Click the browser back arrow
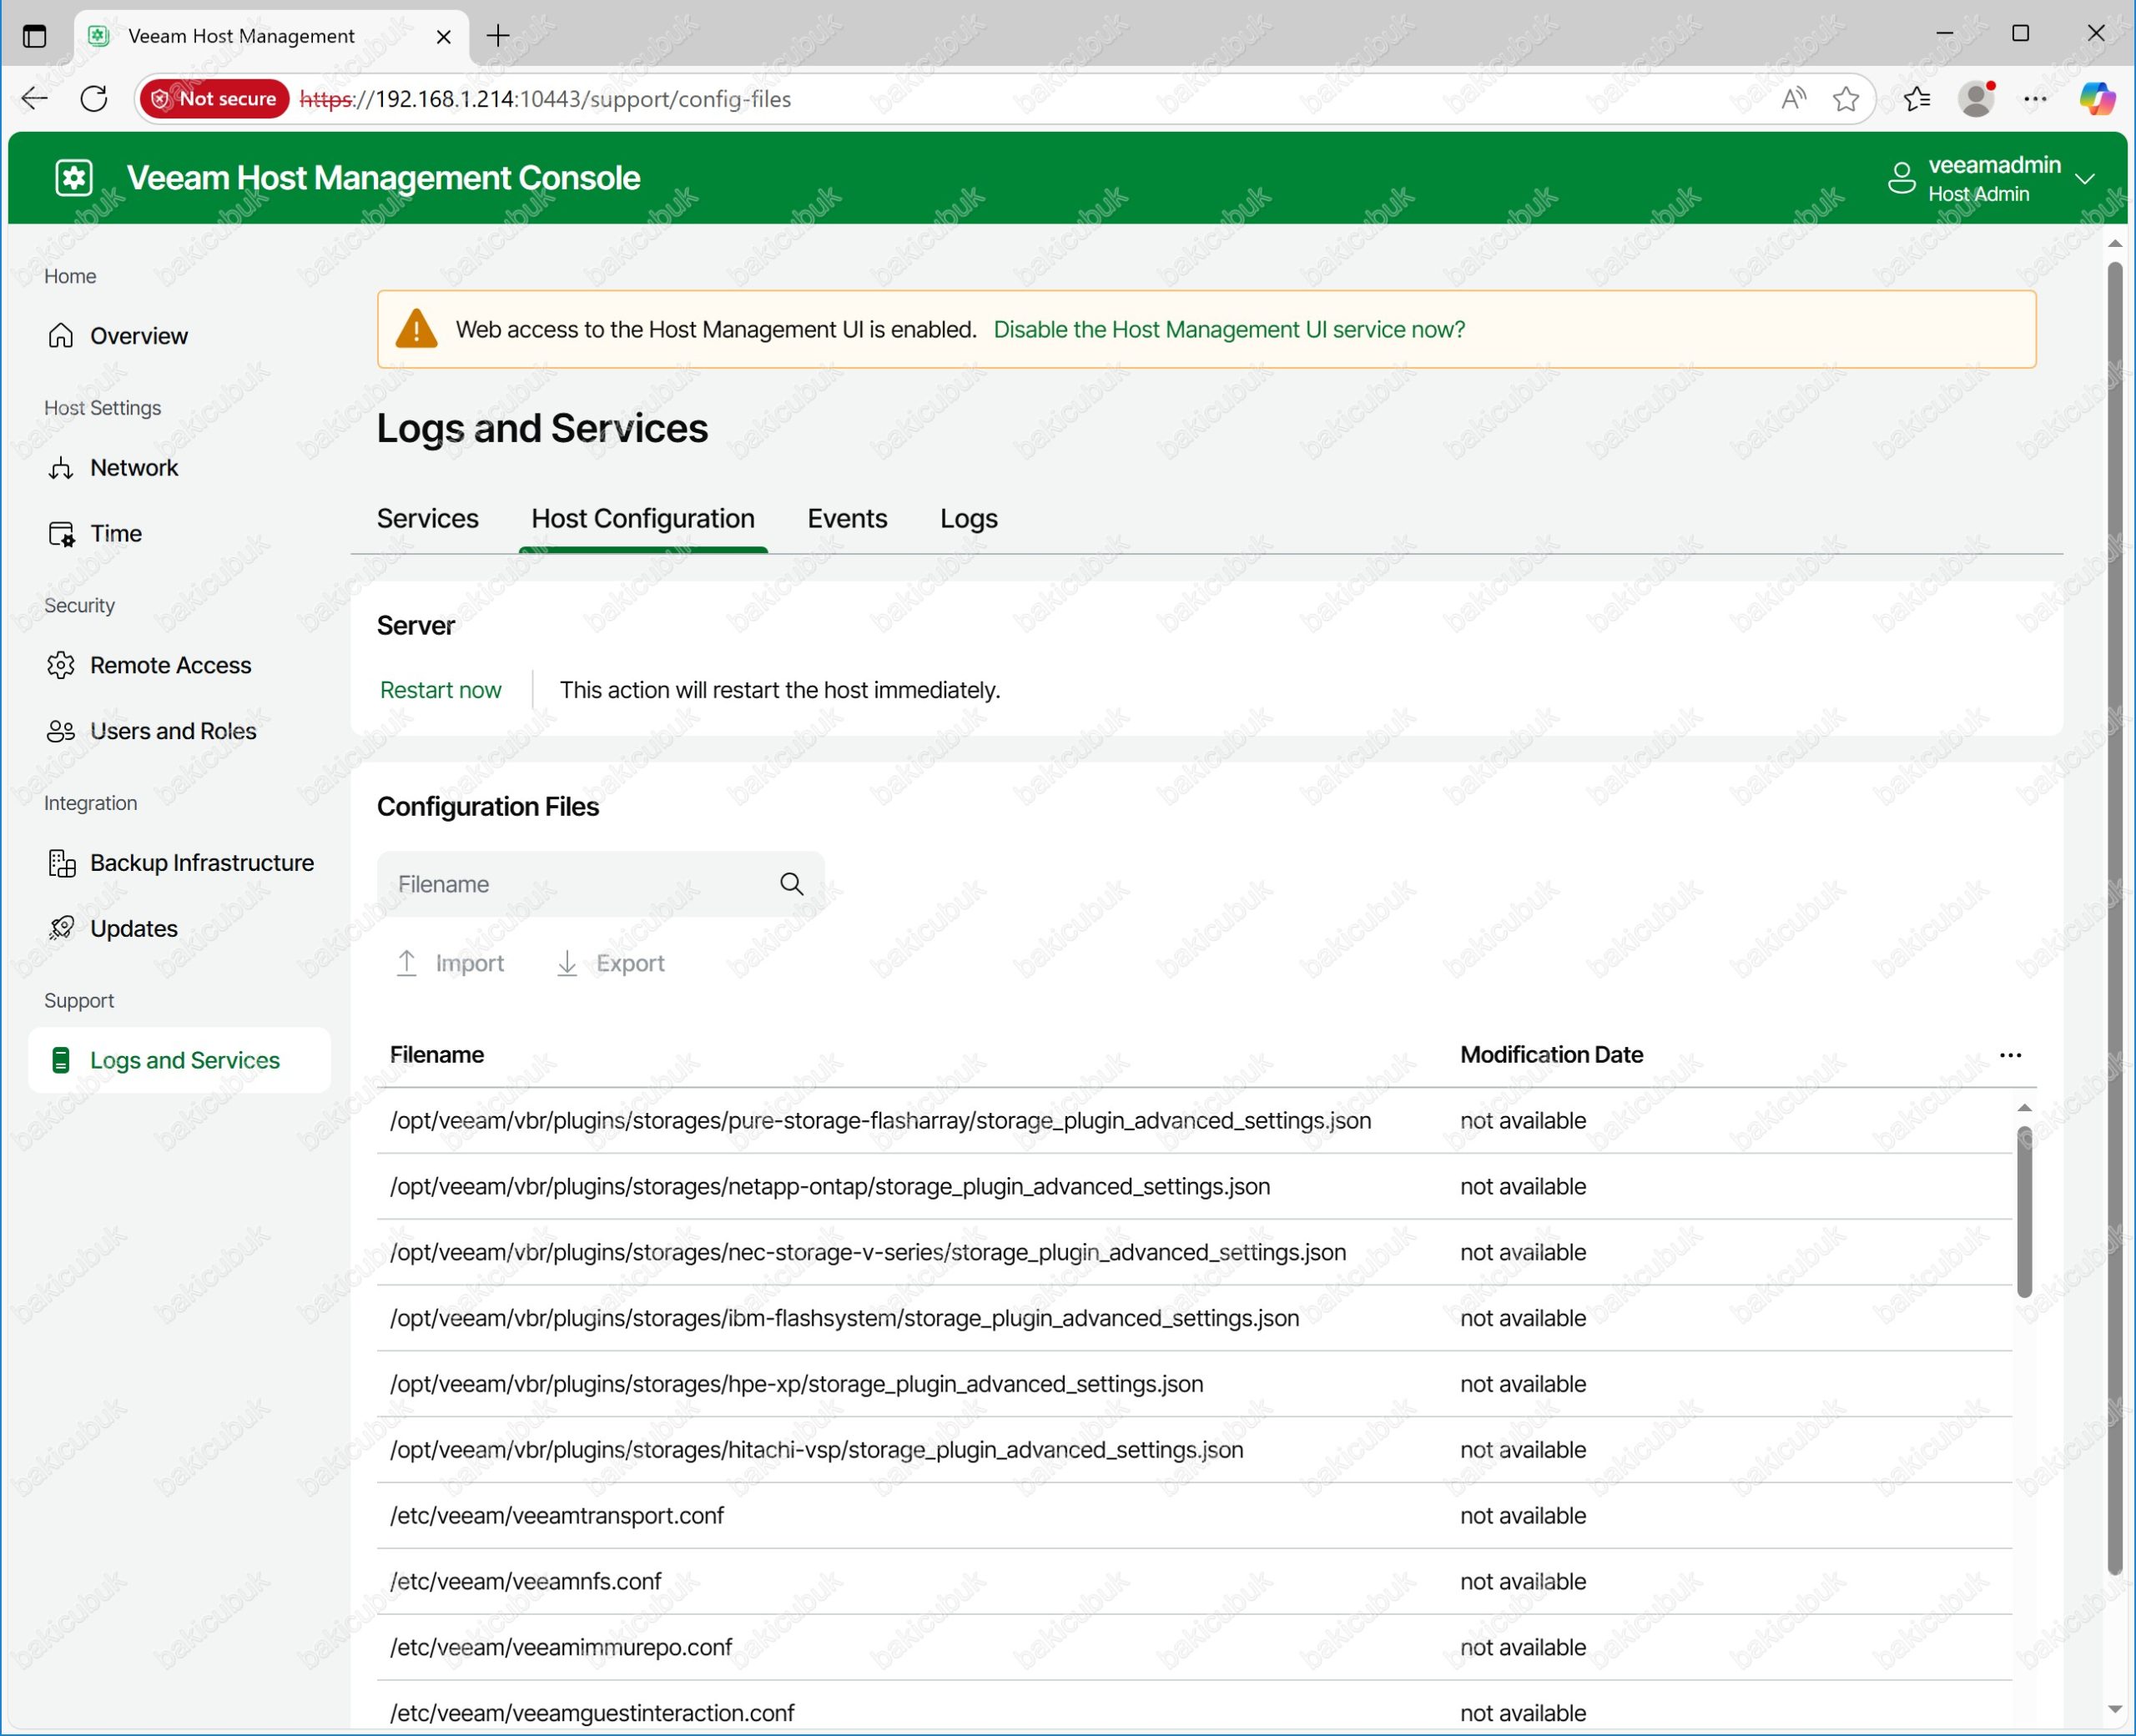This screenshot has height=1736, width=2136. point(35,98)
